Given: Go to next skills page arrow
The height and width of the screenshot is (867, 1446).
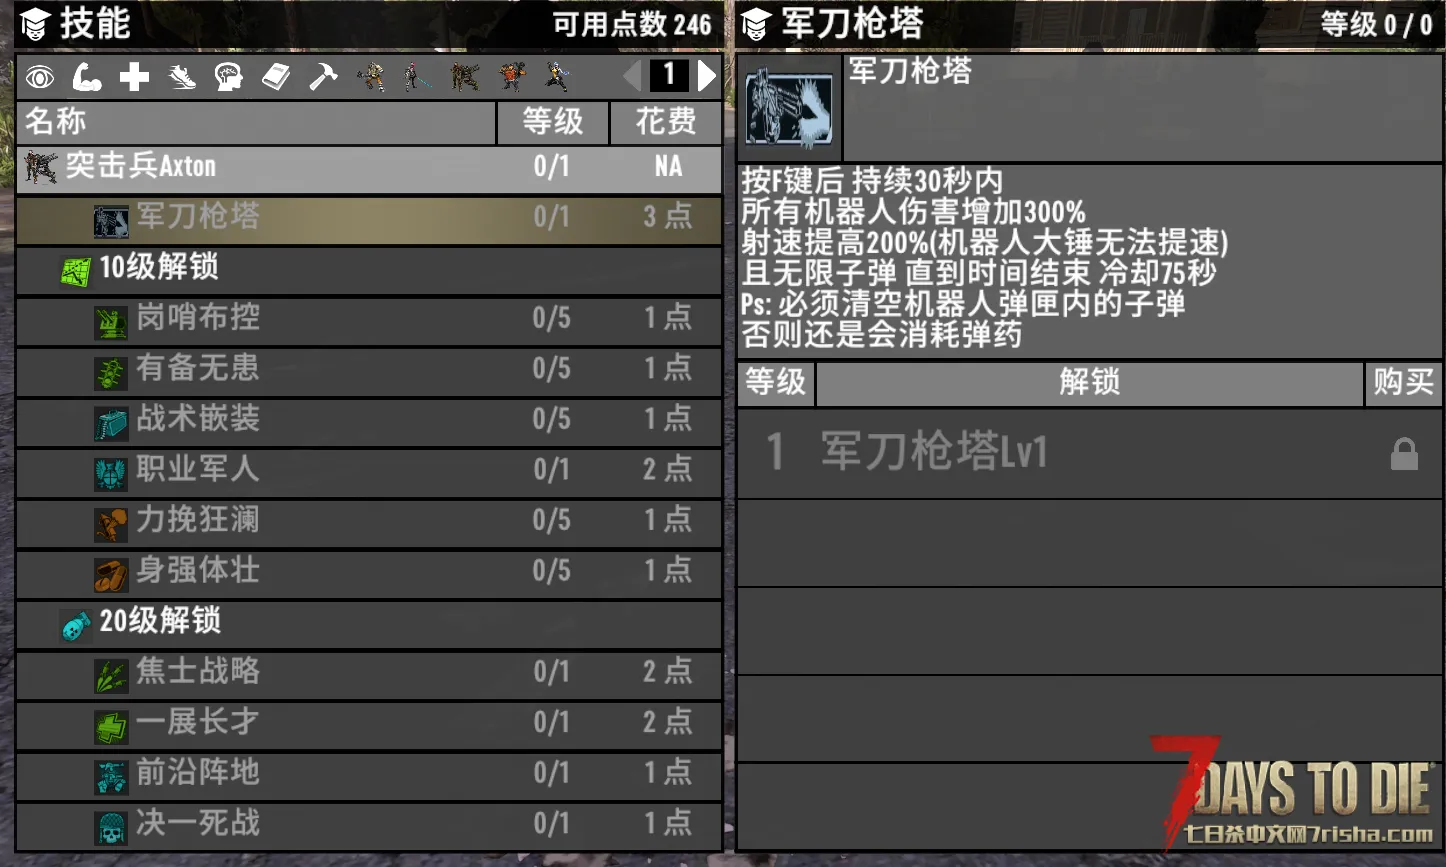Looking at the screenshot, I should click(x=707, y=75).
